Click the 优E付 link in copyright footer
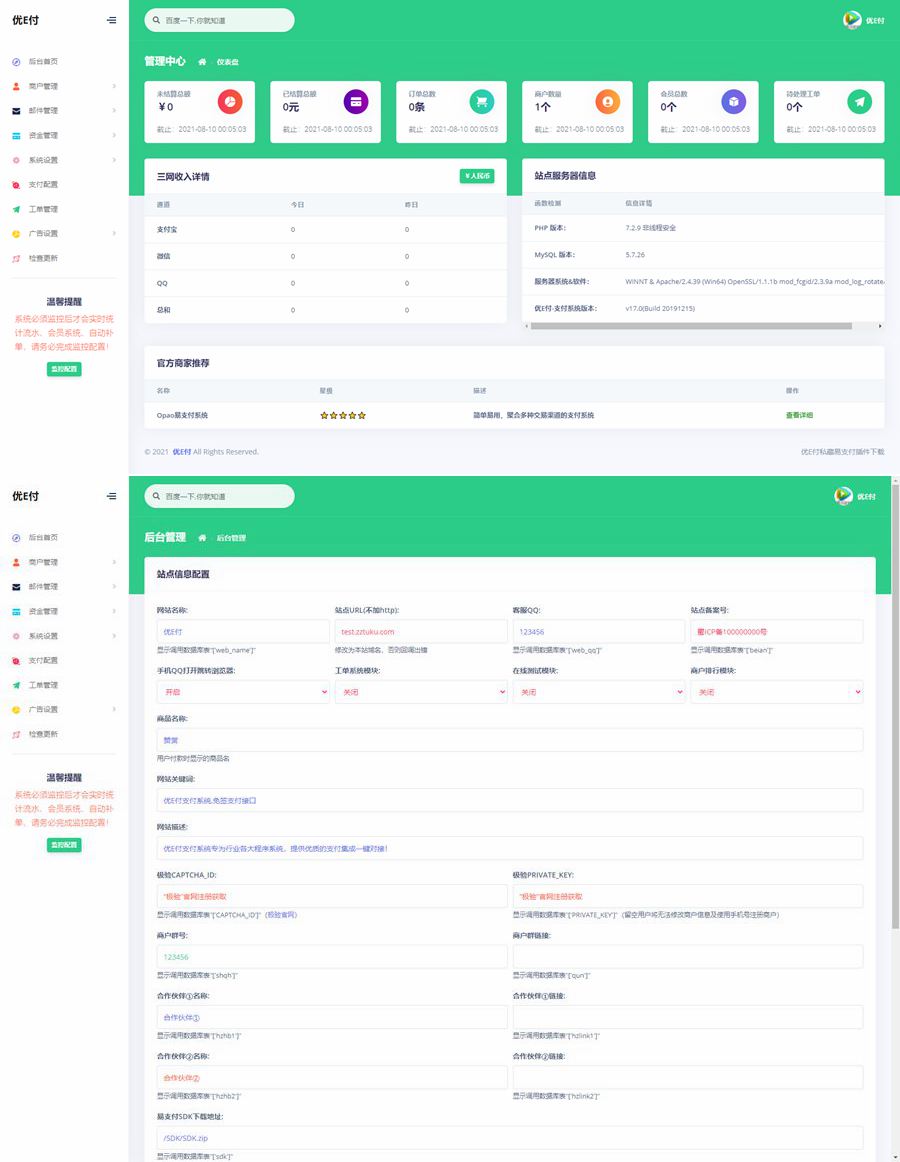Viewport: 900px width, 1162px height. pyautogui.click(x=181, y=452)
